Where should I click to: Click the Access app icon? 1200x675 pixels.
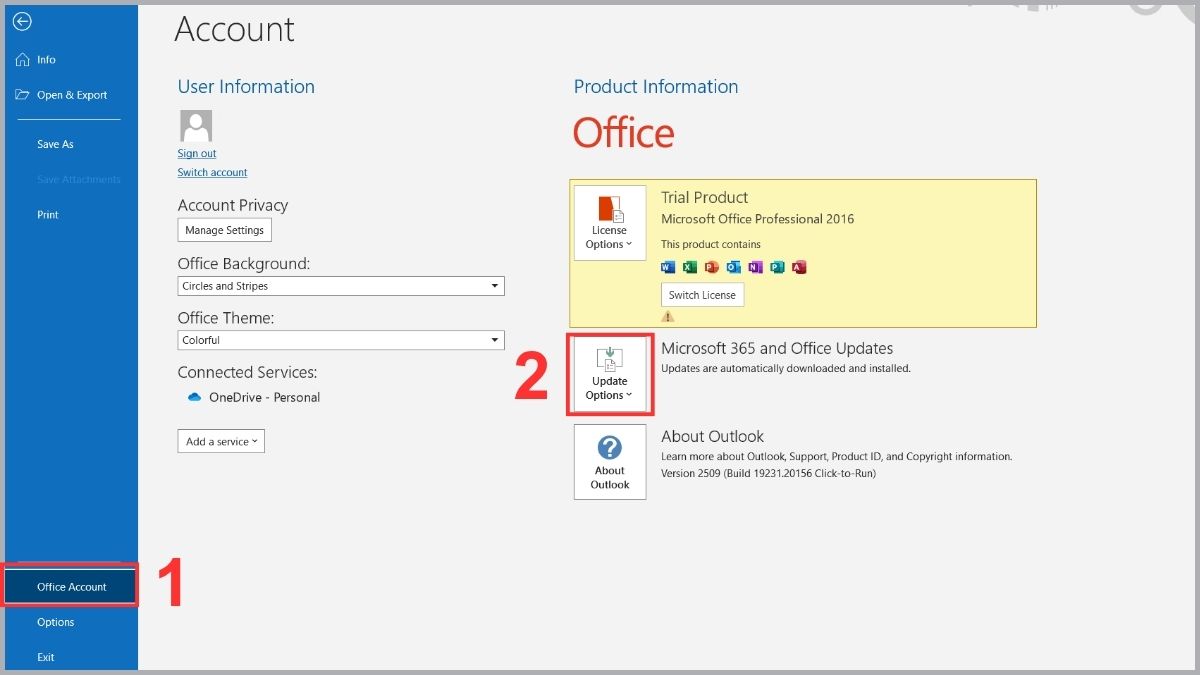click(799, 267)
